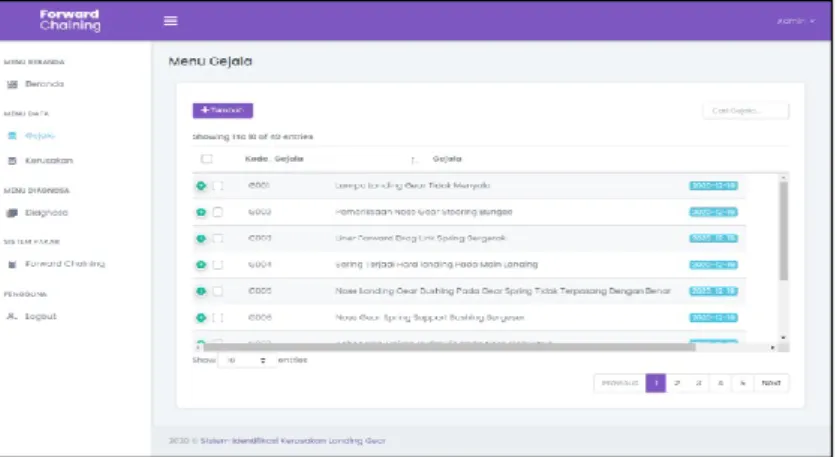The image size is (837, 457).
Task: Go to Previous page in pagination
Action: point(619,383)
